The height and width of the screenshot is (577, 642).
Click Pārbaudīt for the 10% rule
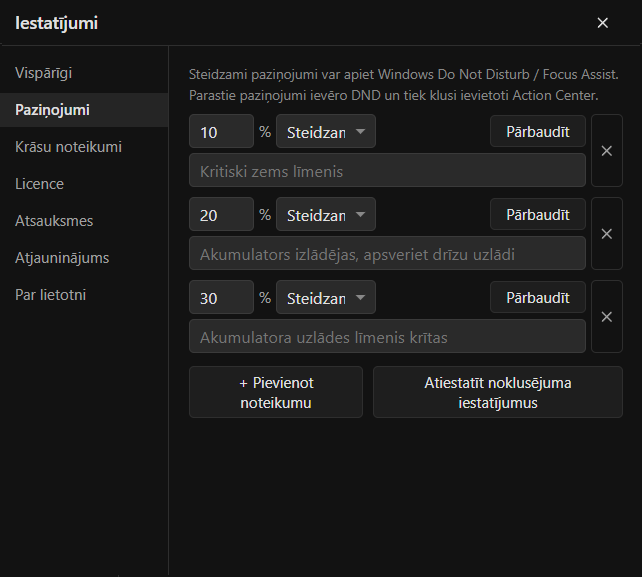(x=538, y=131)
